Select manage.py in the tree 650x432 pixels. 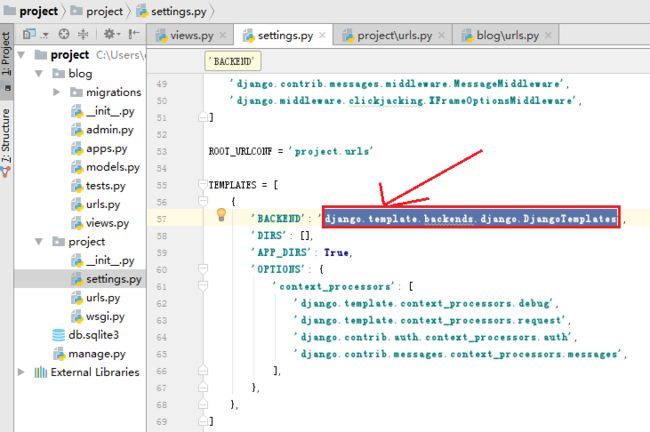pos(97,354)
